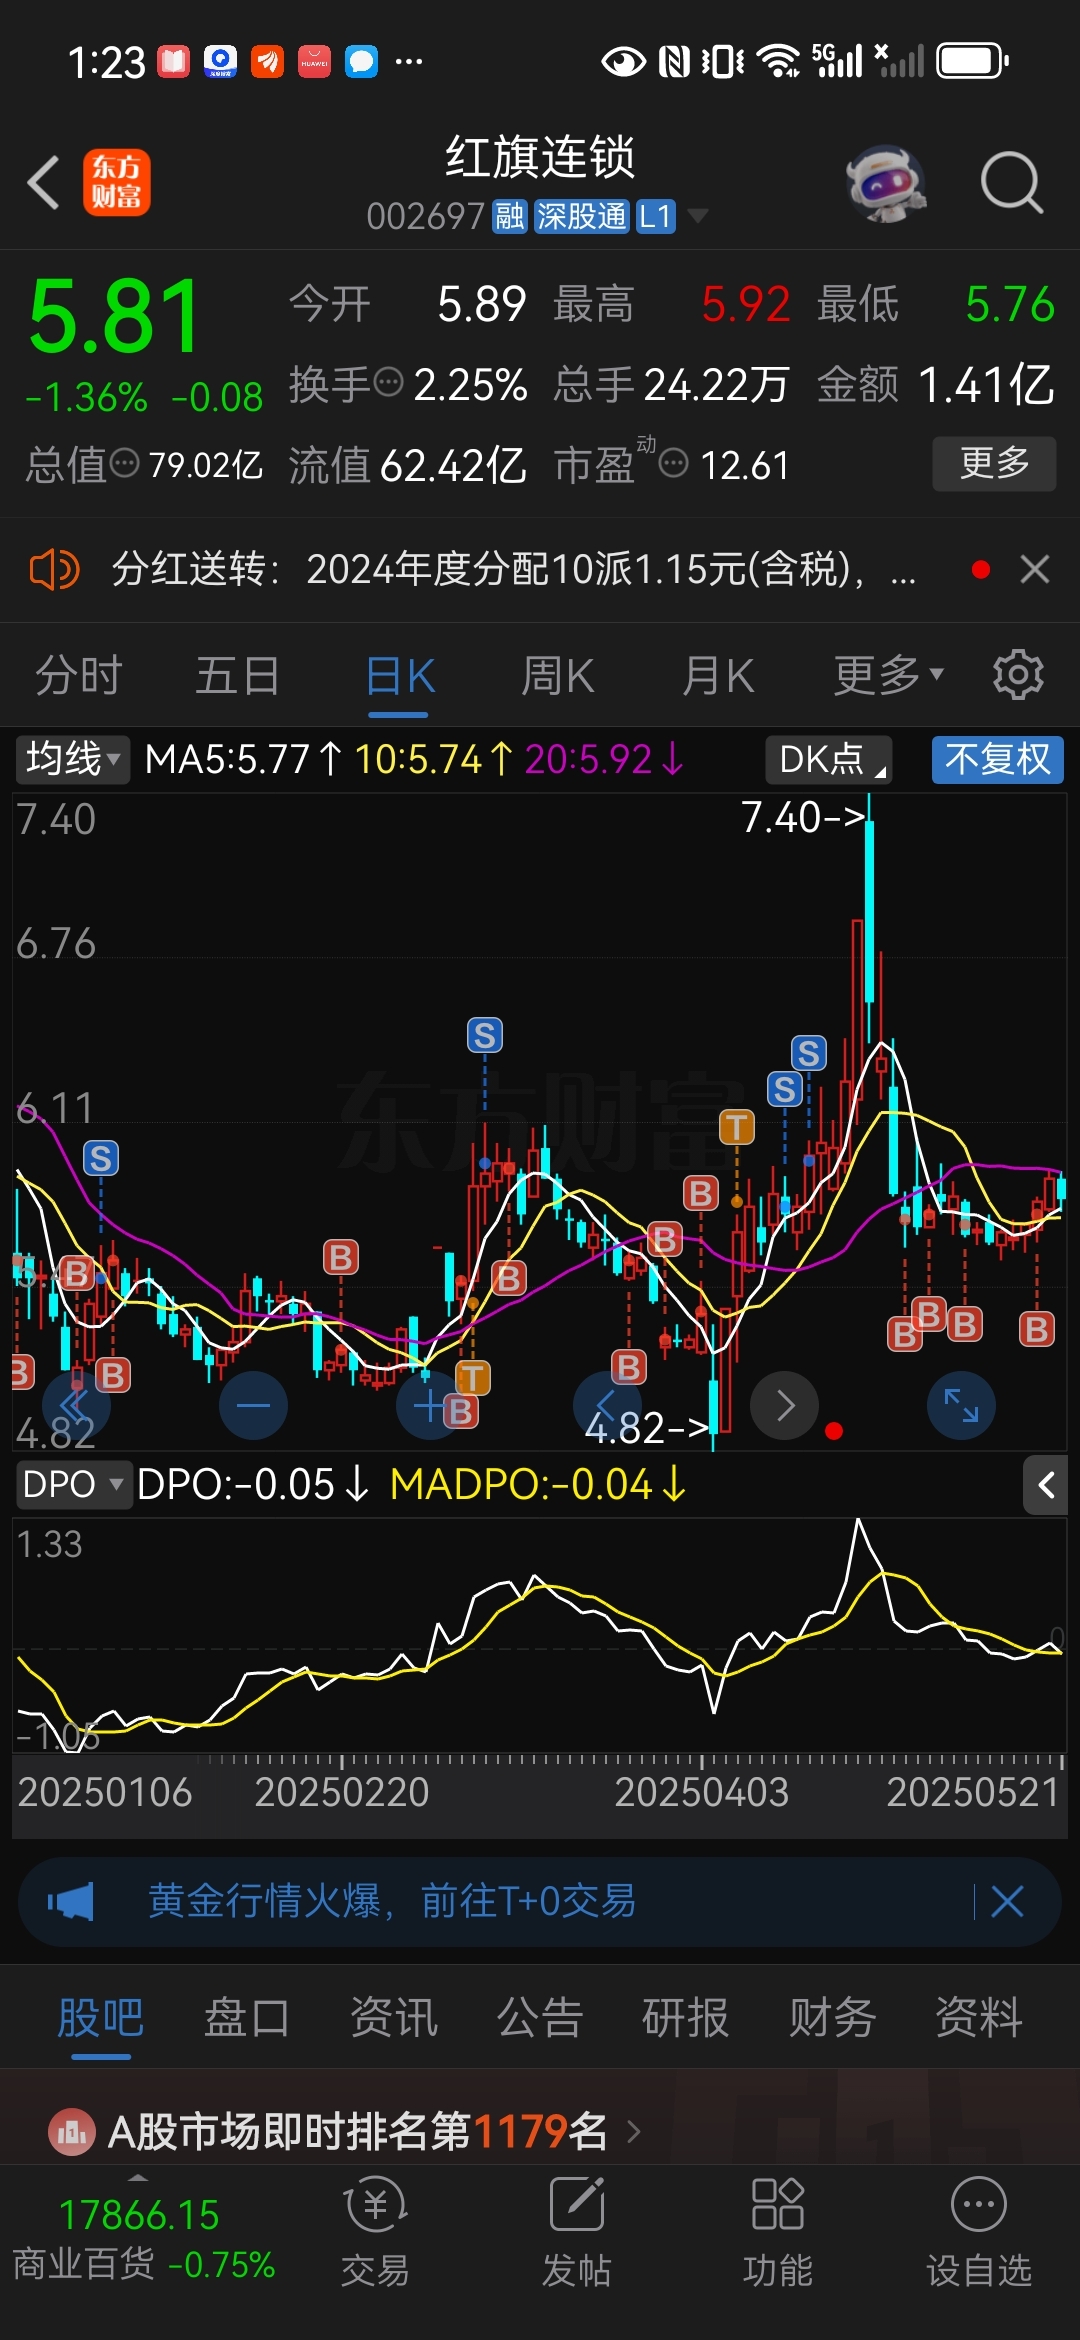This screenshot has height=2340, width=1080.
Task: Move chart left one step
Action: pyautogui.click(x=606, y=1405)
